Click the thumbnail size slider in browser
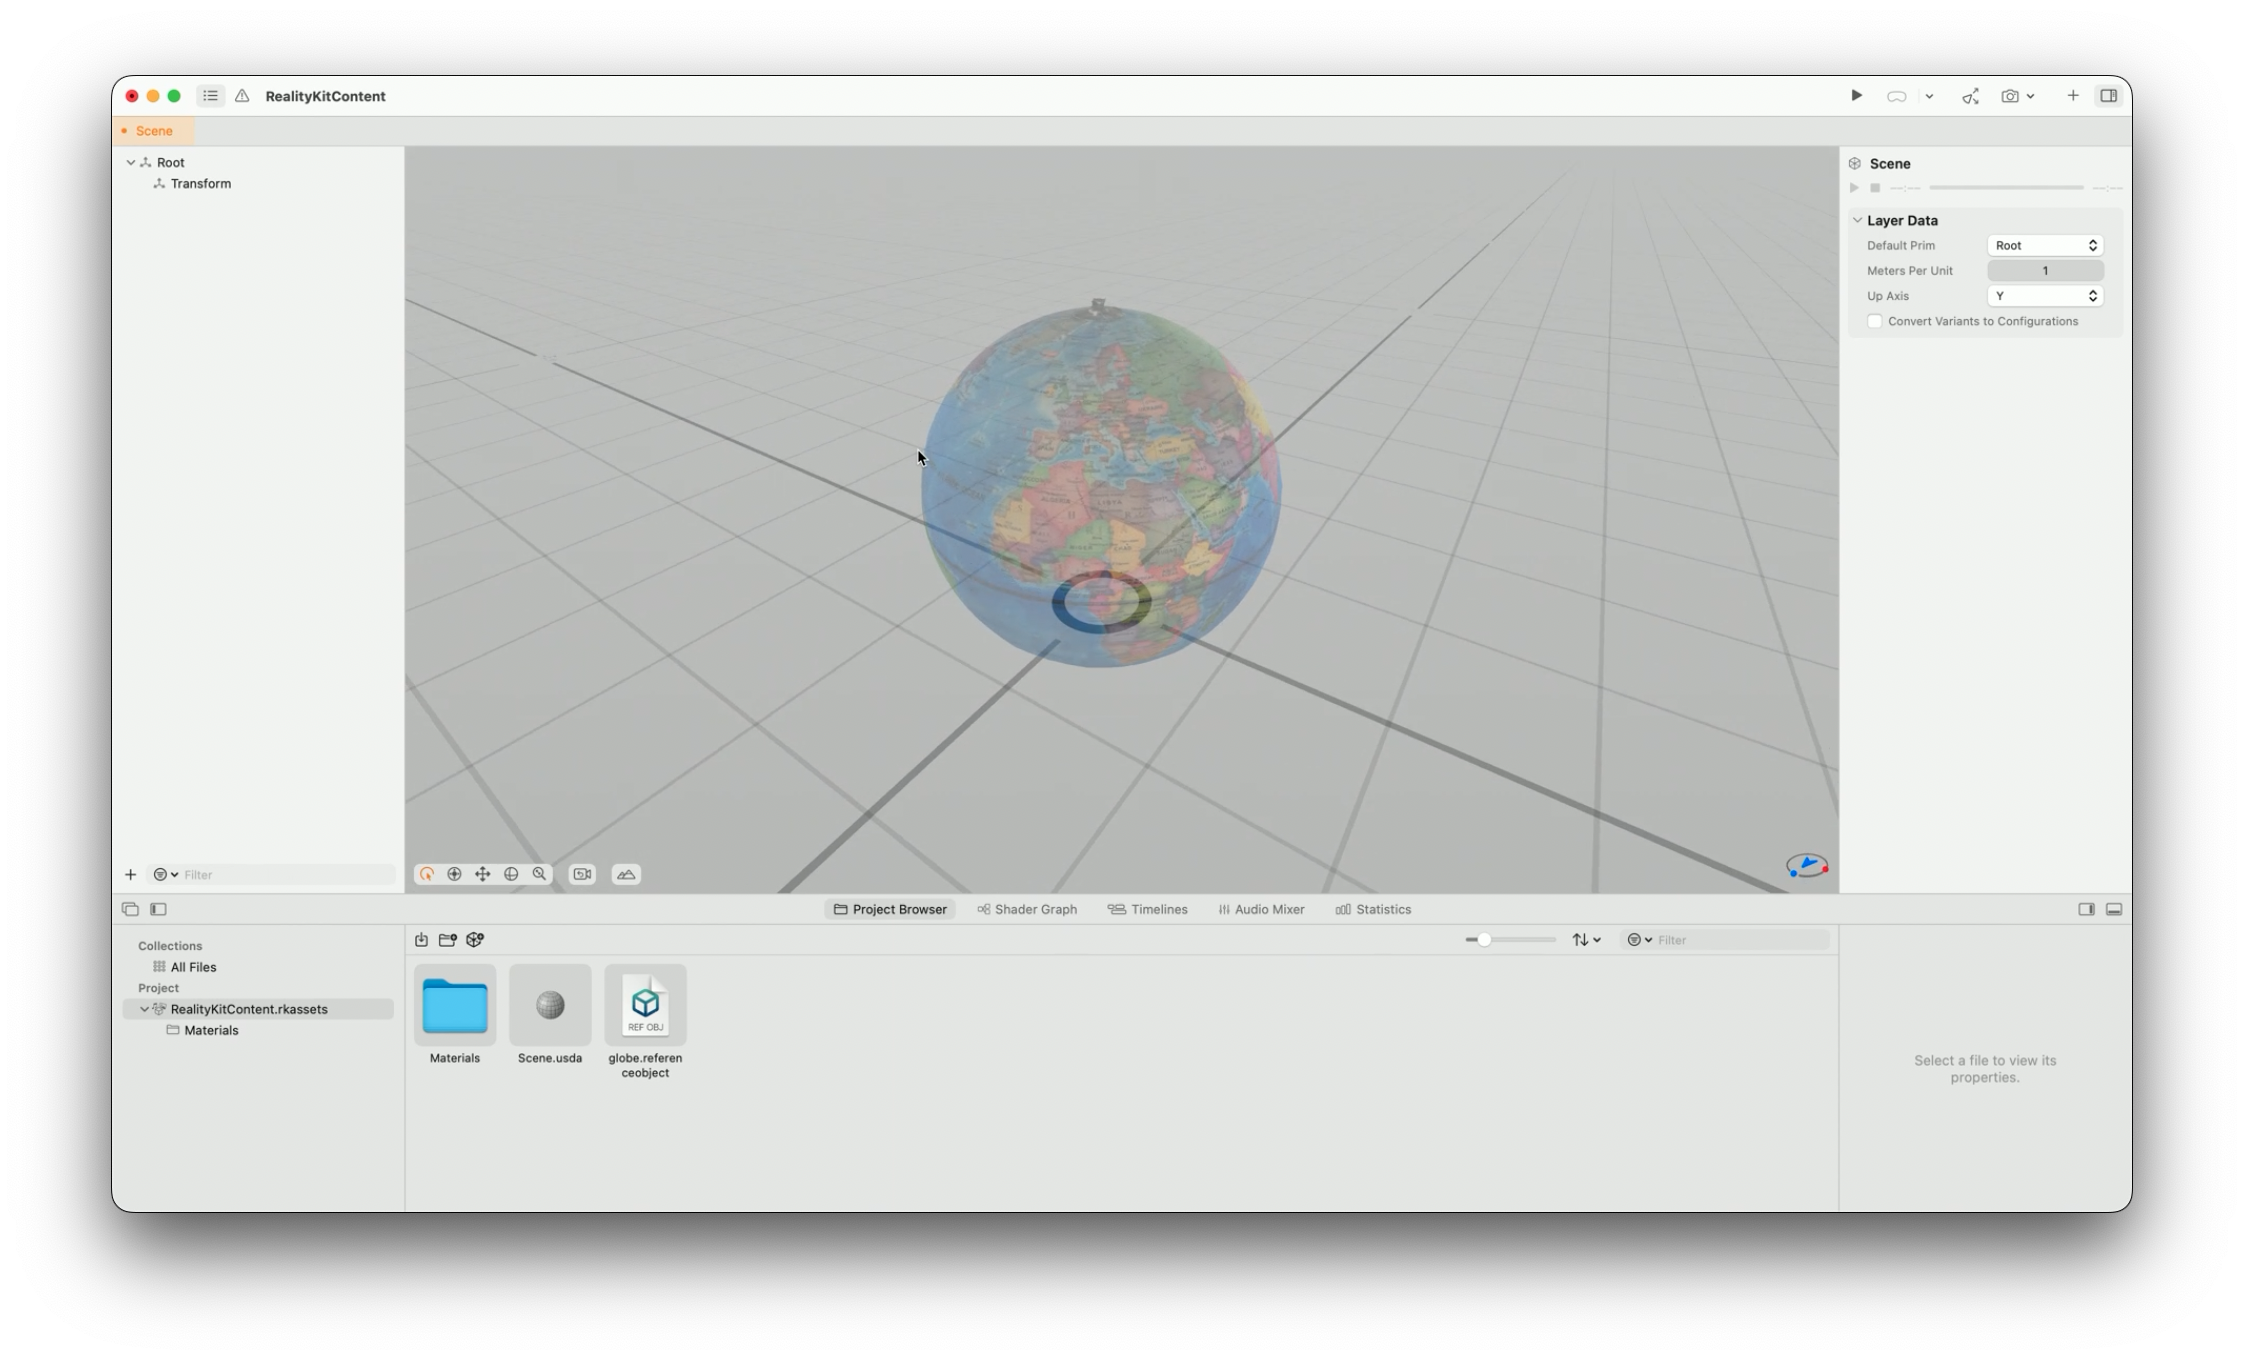Screen dimensions: 2244x1360 pyautogui.click(x=1485, y=940)
